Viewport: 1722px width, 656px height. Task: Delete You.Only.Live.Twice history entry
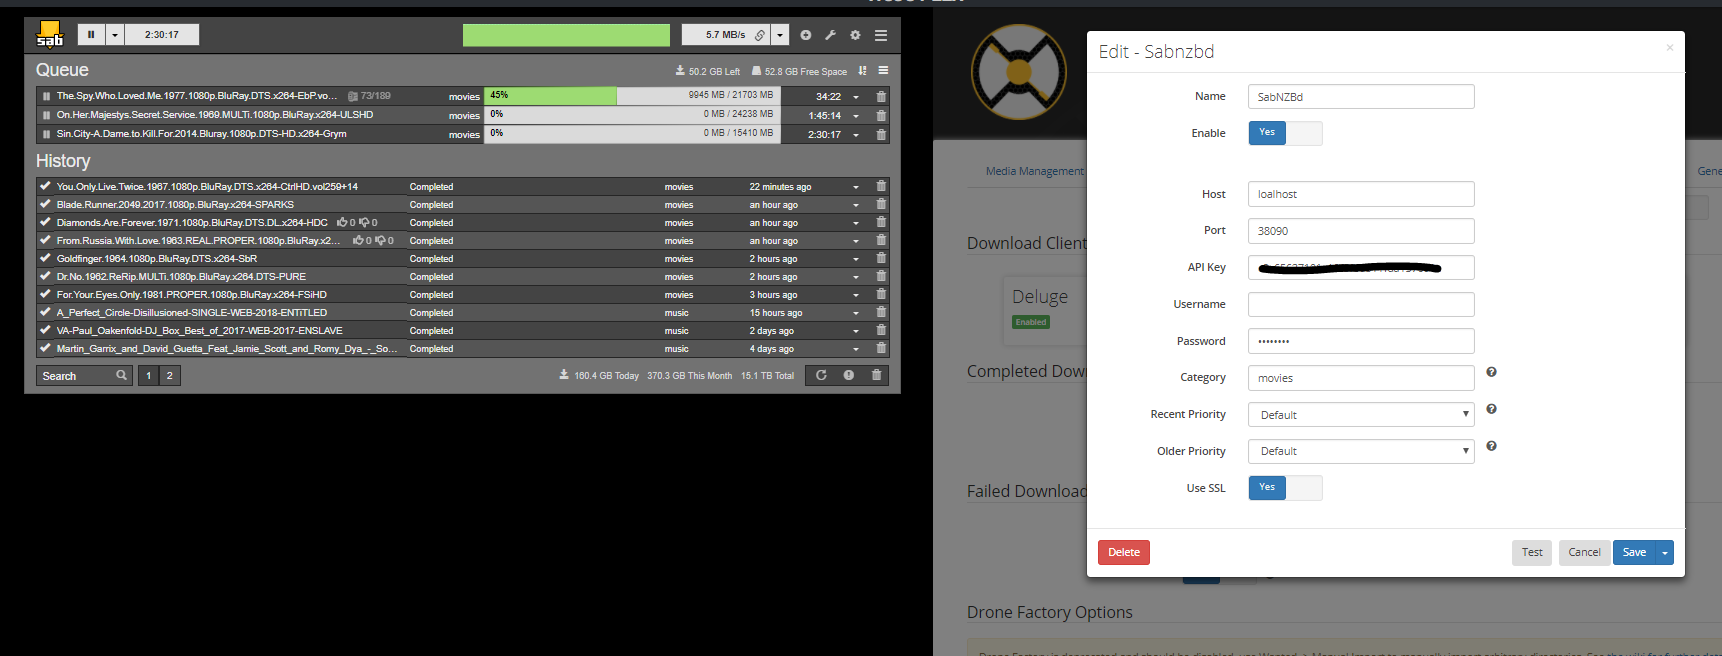point(881,186)
